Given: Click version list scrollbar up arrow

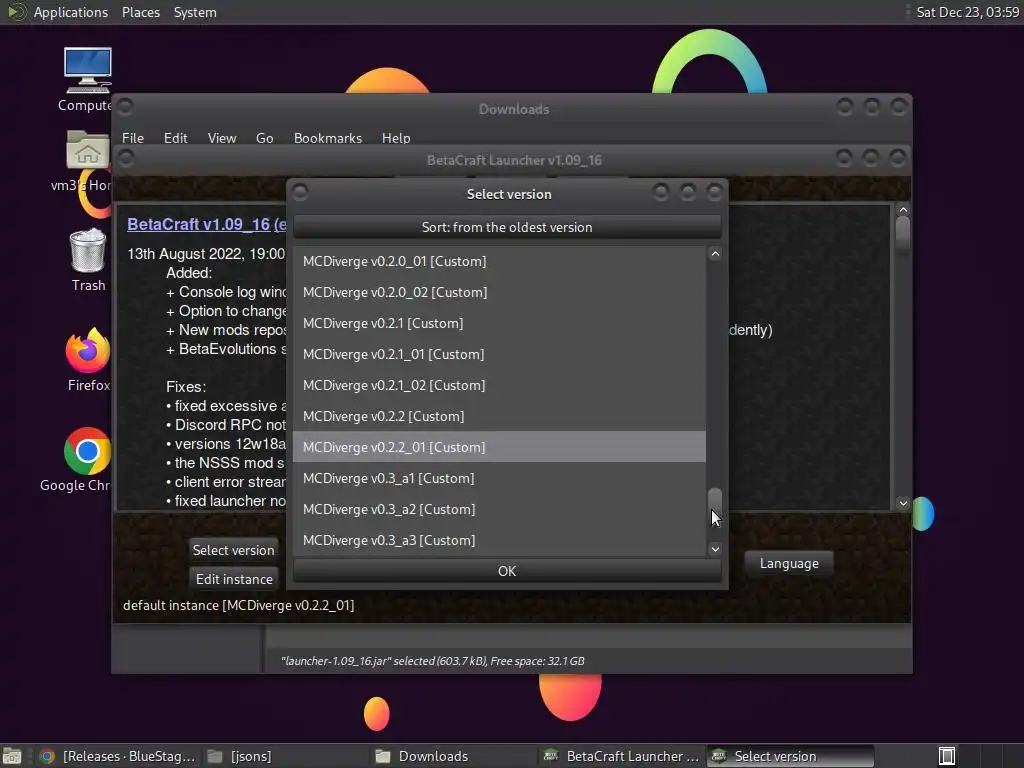Looking at the screenshot, I should 715,254.
